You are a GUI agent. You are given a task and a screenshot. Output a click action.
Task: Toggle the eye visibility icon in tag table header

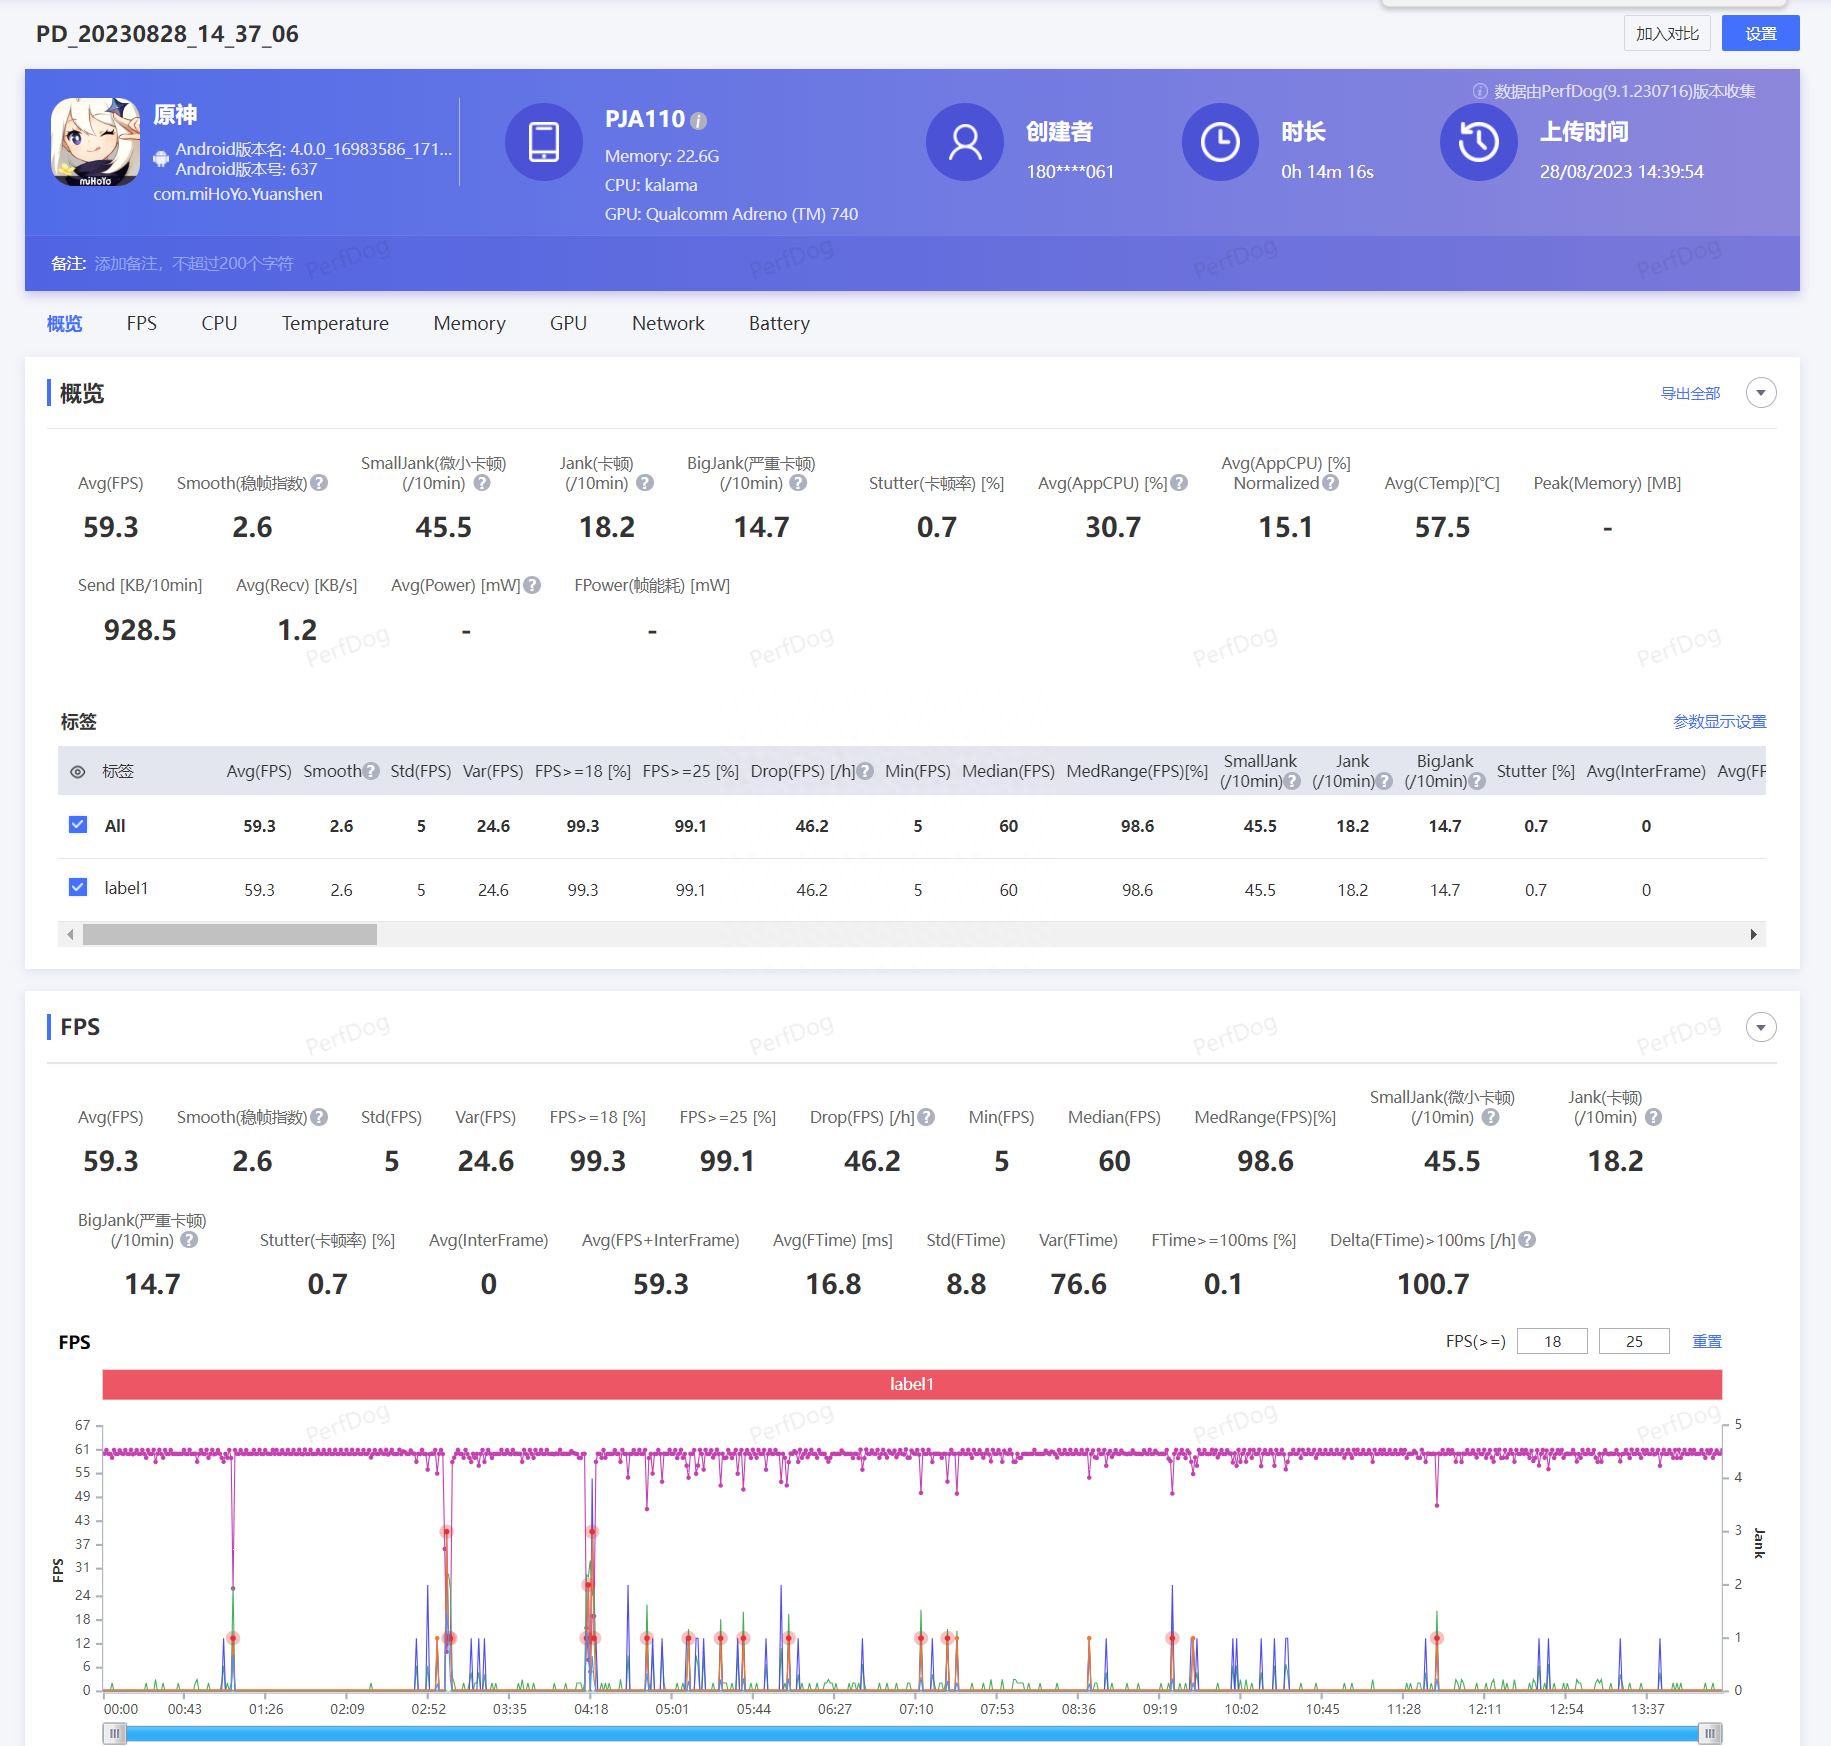tap(77, 772)
